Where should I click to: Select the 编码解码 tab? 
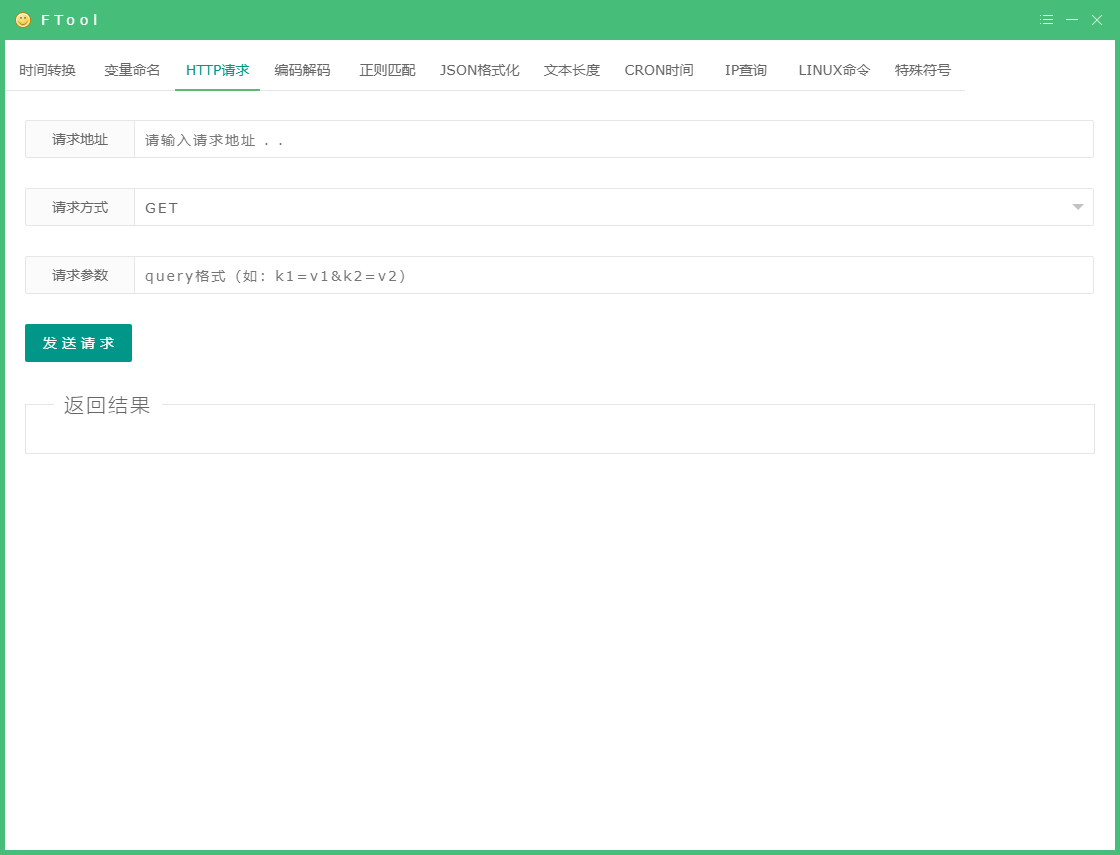303,70
